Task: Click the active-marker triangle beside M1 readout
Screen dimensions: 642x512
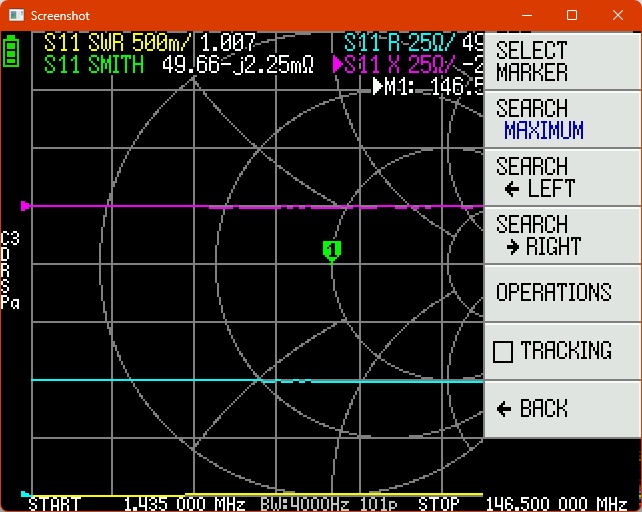Action: [379, 87]
